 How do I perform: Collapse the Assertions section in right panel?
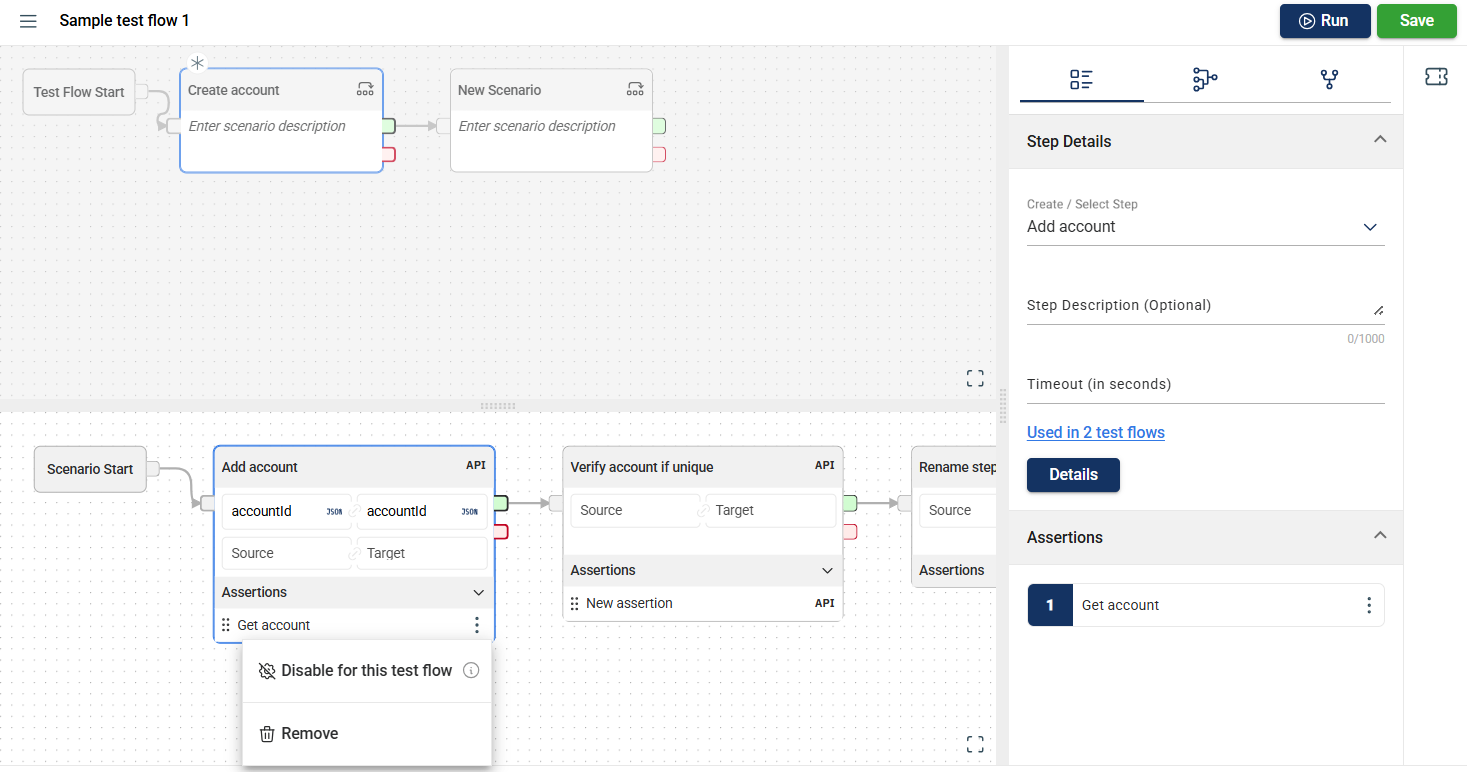point(1380,536)
